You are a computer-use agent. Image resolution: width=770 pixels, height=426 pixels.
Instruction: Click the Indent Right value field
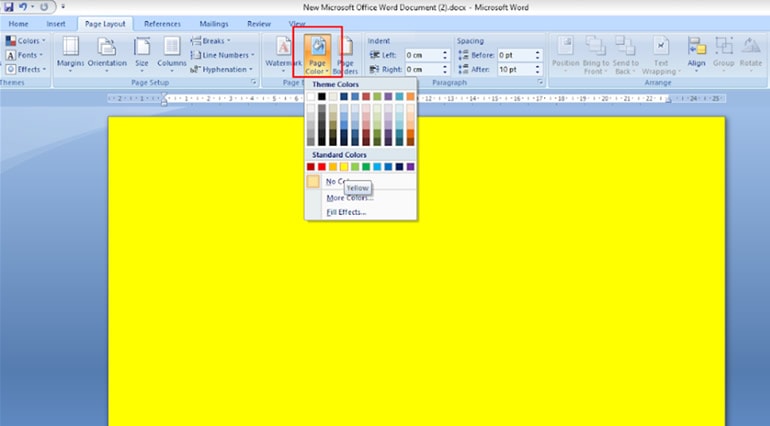422,69
